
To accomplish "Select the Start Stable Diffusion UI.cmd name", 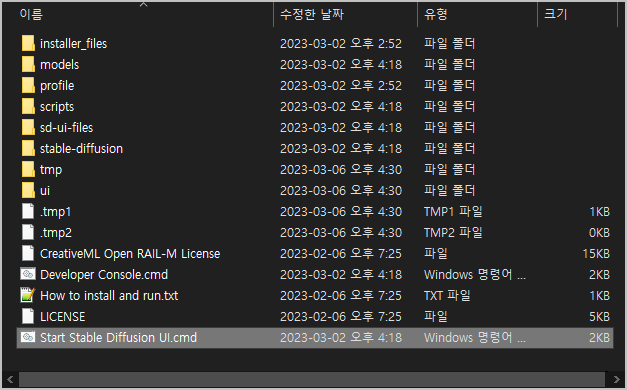I will coord(118,337).
